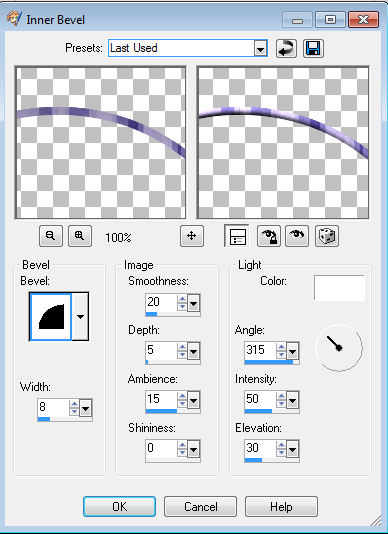This screenshot has height=534, width=388.
Task: Click the proof eye button
Action: pos(297,236)
